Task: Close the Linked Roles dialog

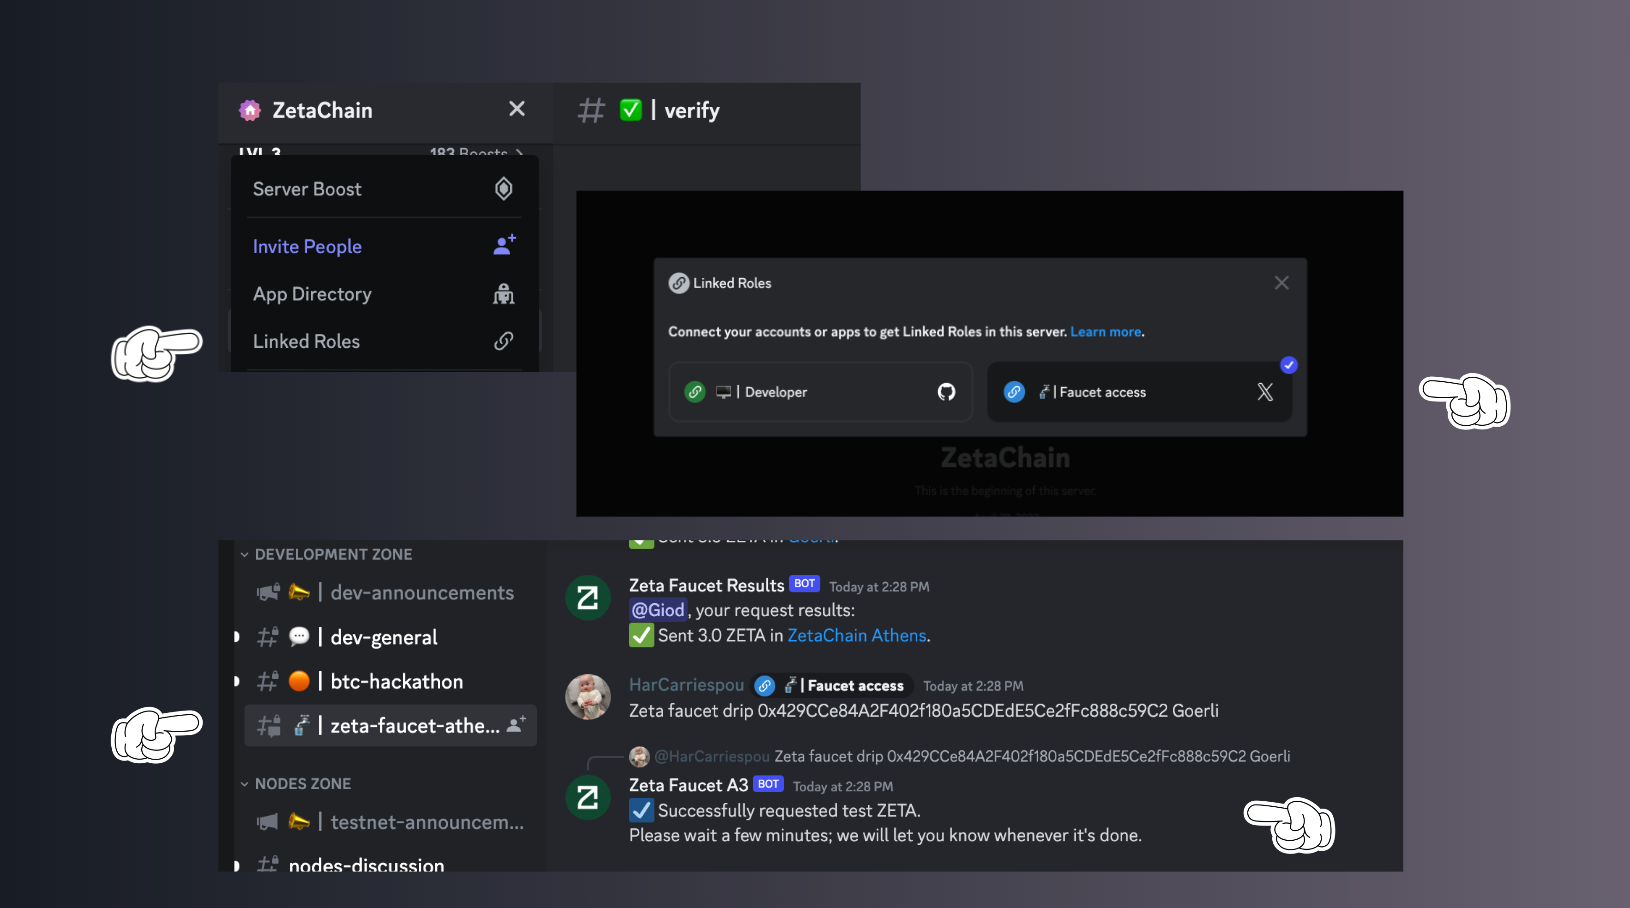Action: click(1282, 283)
